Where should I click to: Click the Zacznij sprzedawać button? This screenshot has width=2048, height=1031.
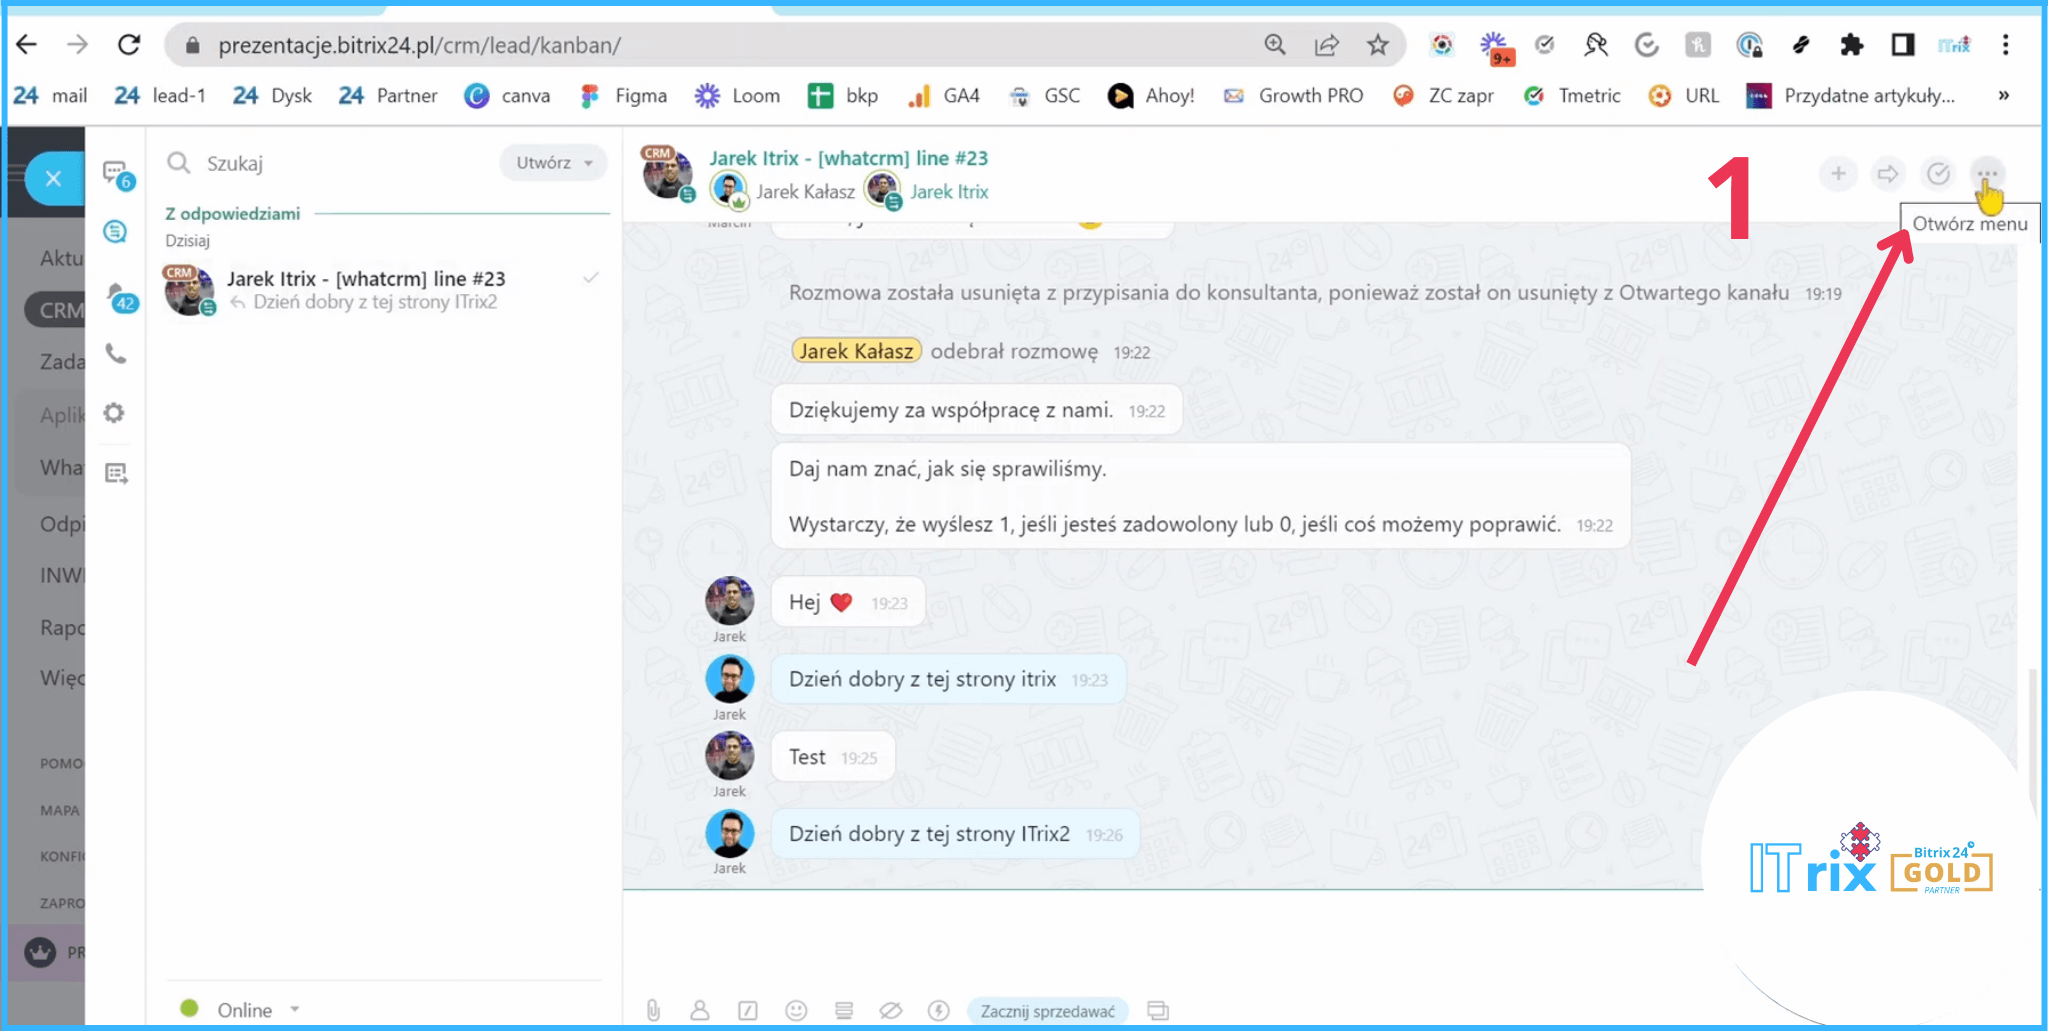(x=1047, y=1011)
